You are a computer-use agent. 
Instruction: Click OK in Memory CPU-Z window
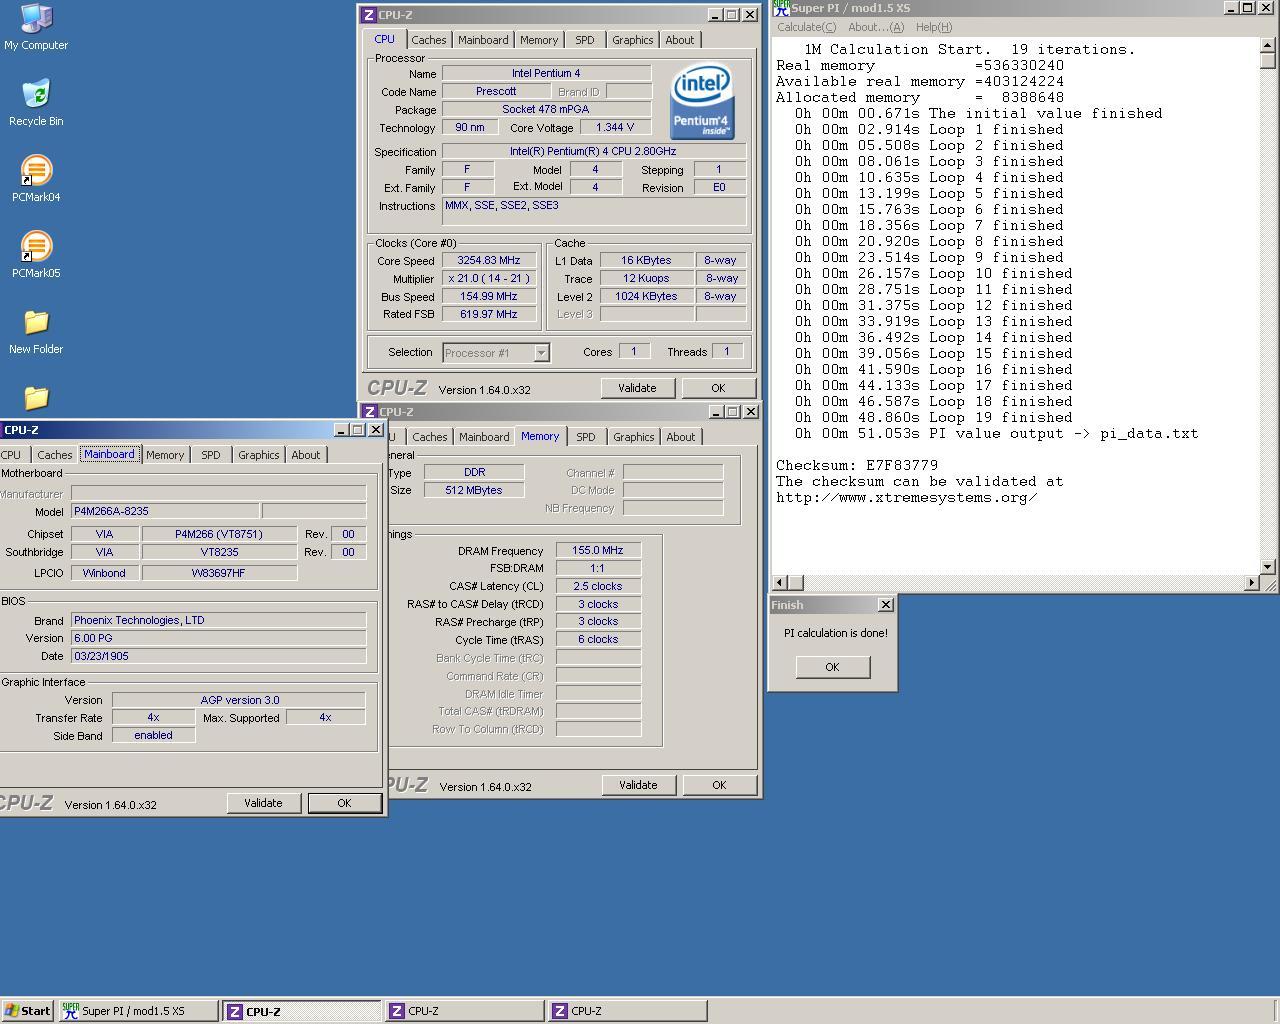point(719,785)
